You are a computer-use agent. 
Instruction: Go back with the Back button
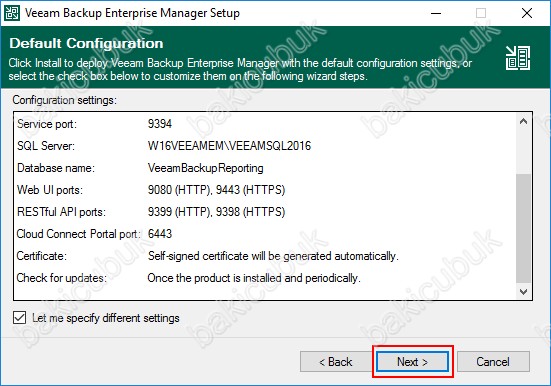tap(336, 361)
